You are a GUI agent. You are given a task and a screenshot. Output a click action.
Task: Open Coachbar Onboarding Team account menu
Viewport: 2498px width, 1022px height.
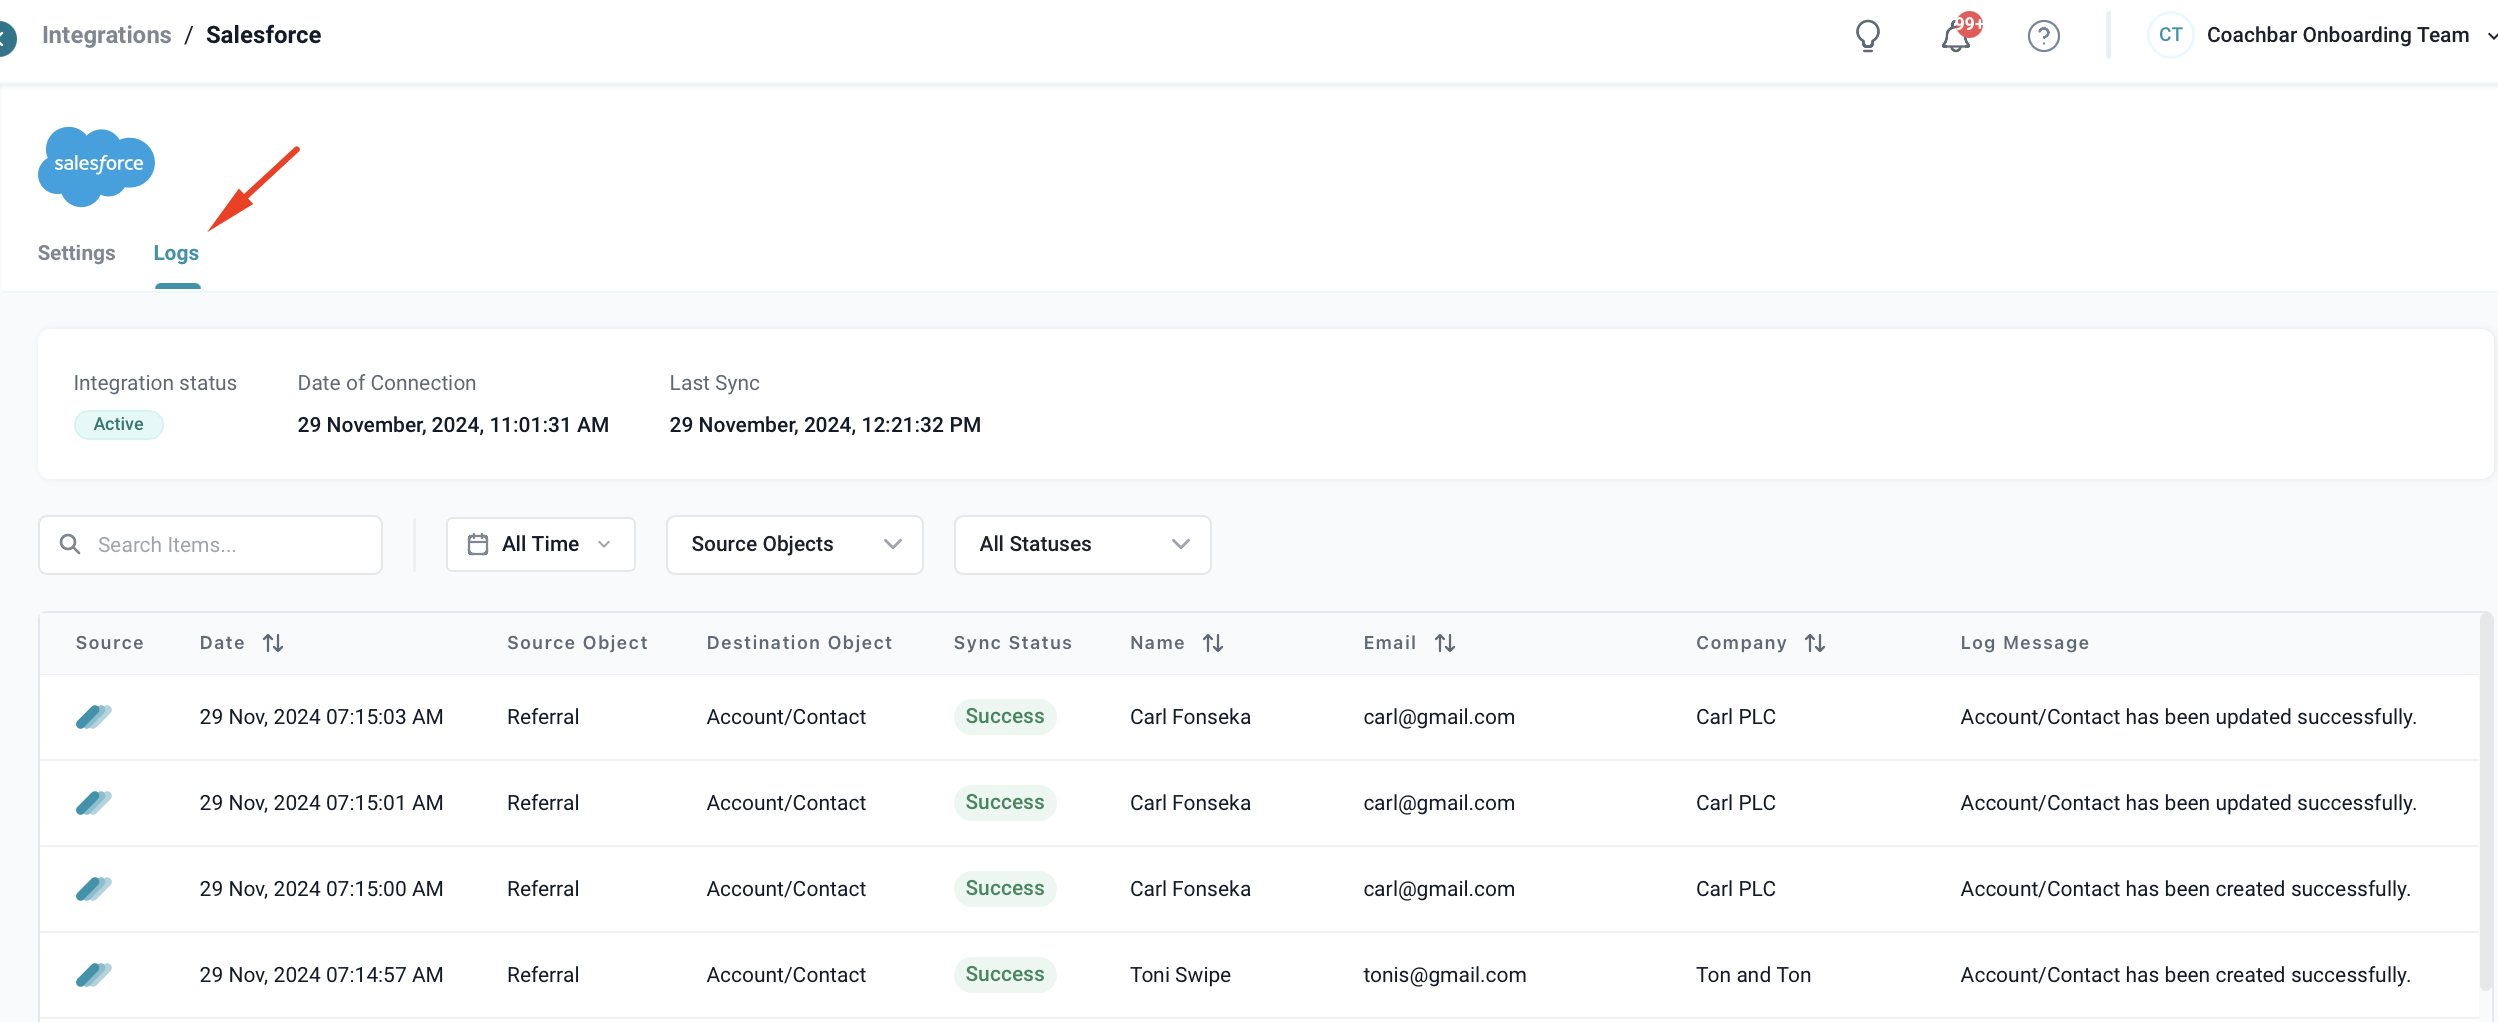(x=2322, y=36)
